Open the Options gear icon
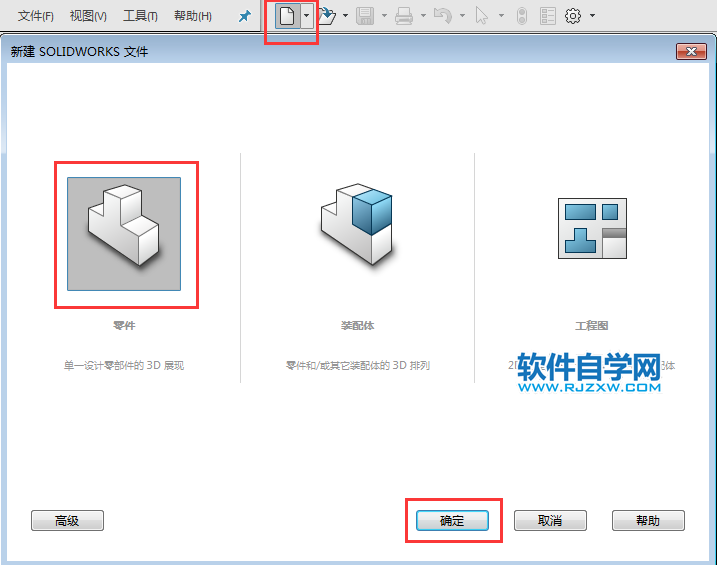 [573, 16]
